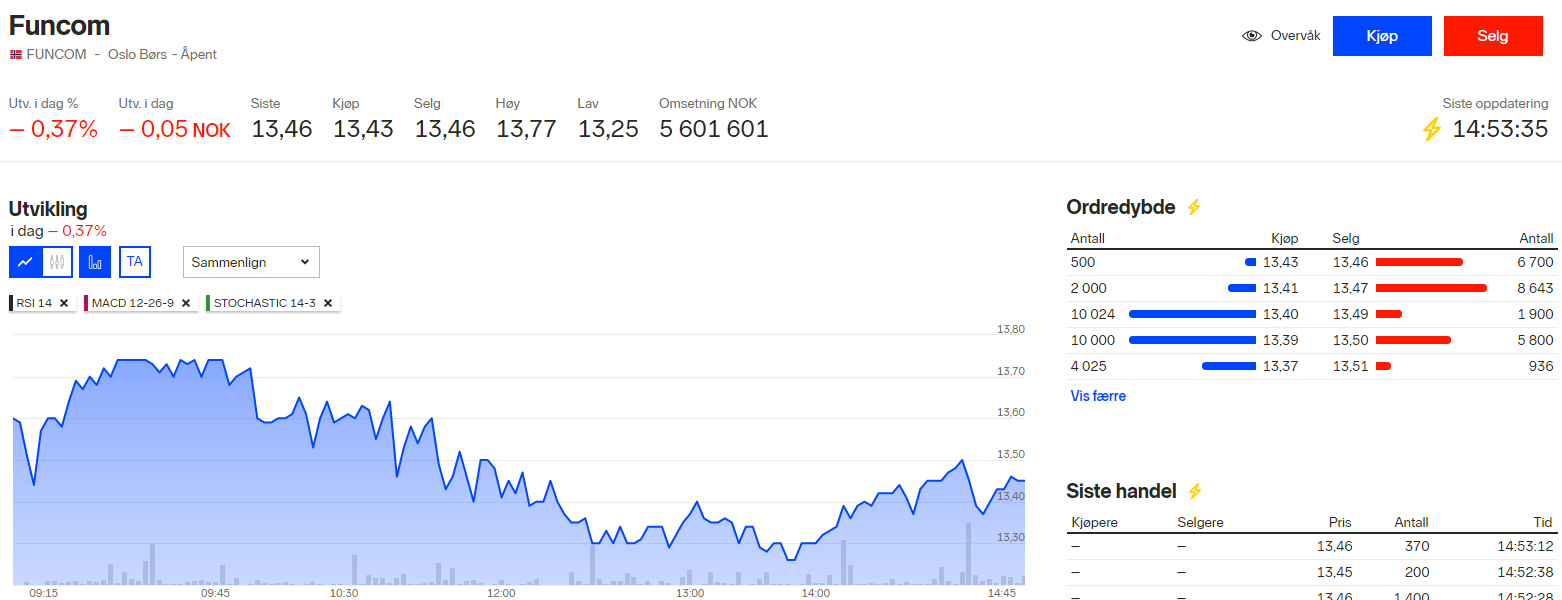Click the Omsetning NOK value 5 601 601
Viewport: 1562px width, 600px height.
click(713, 129)
